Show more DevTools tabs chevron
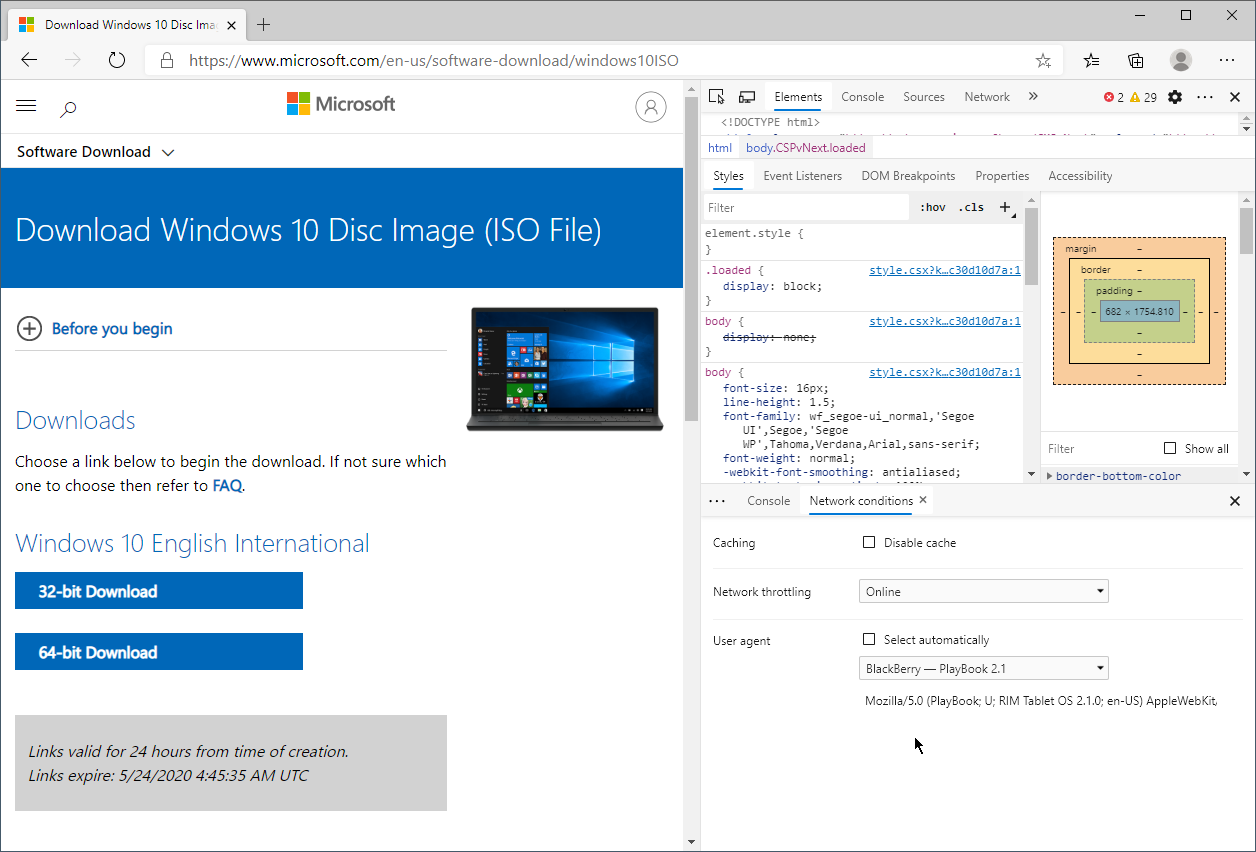This screenshot has width=1256, height=852. [1033, 97]
